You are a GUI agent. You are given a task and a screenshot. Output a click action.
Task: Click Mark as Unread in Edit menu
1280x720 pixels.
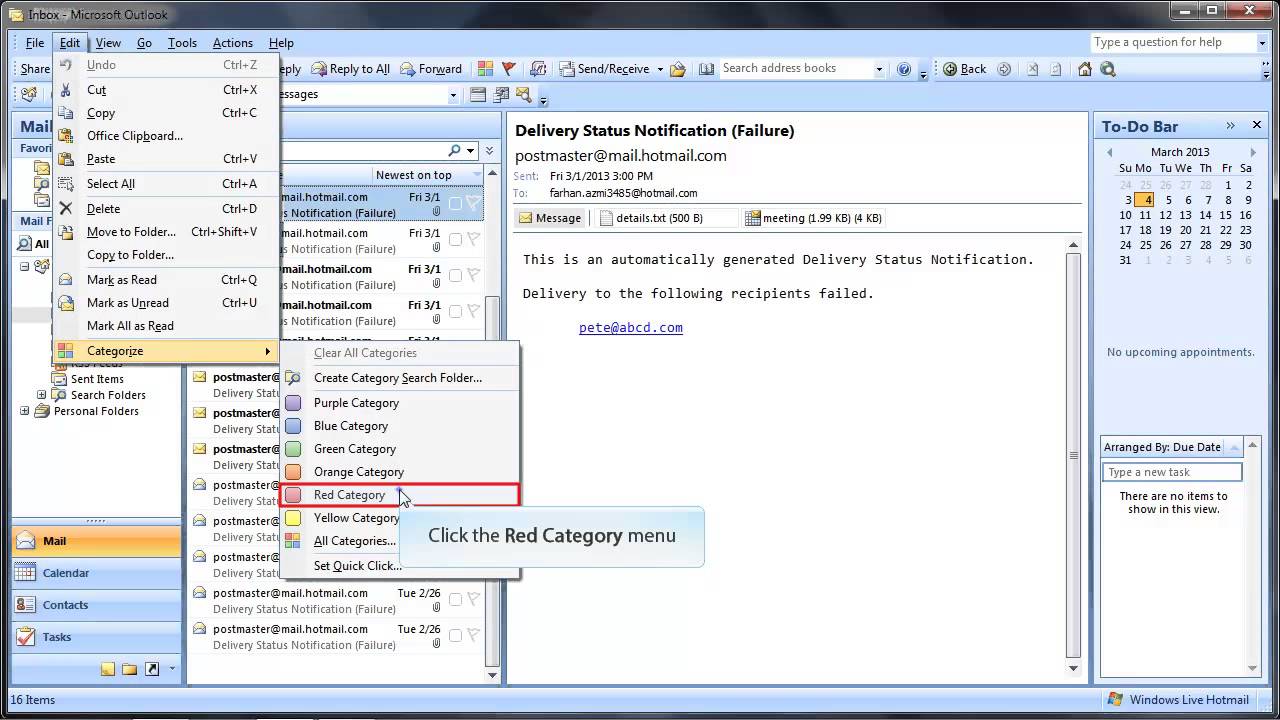point(166,303)
